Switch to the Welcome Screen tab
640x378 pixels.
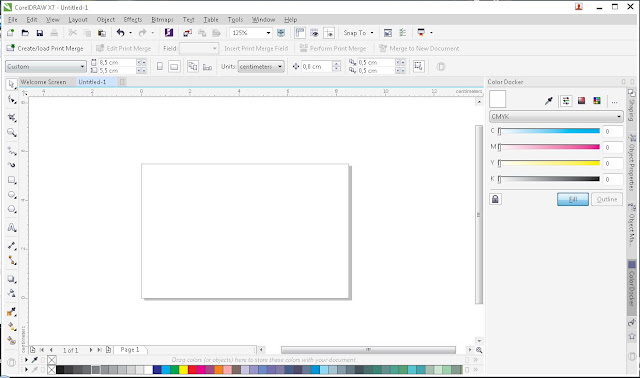point(43,82)
